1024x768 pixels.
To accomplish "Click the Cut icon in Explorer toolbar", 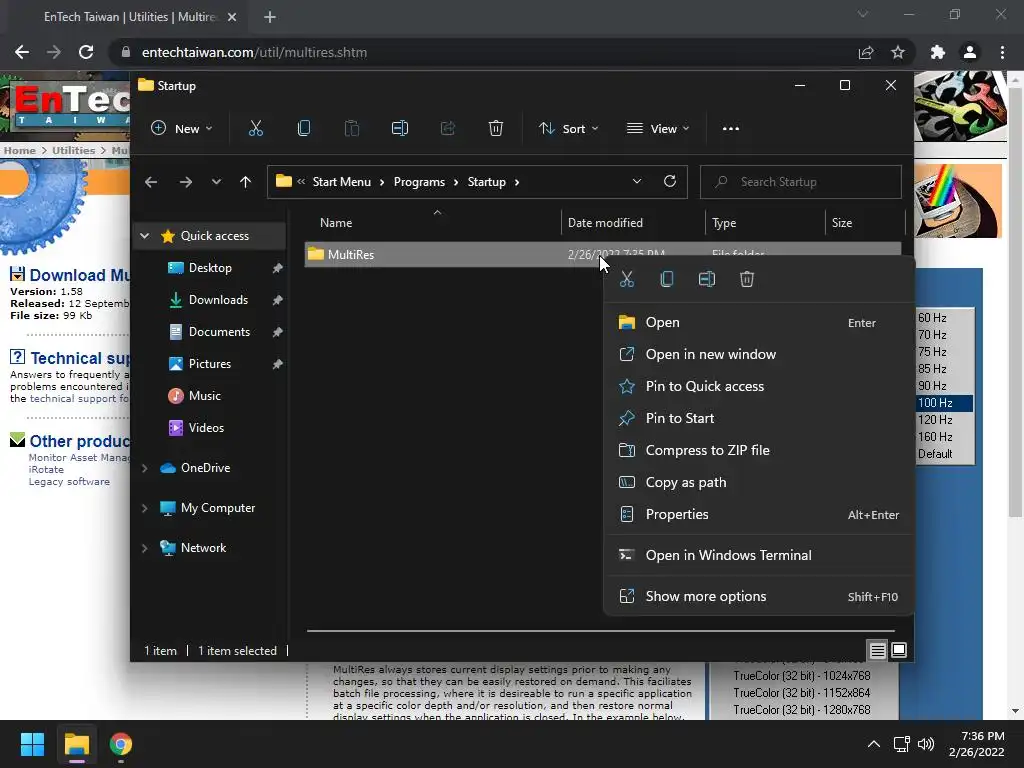I will tap(255, 129).
